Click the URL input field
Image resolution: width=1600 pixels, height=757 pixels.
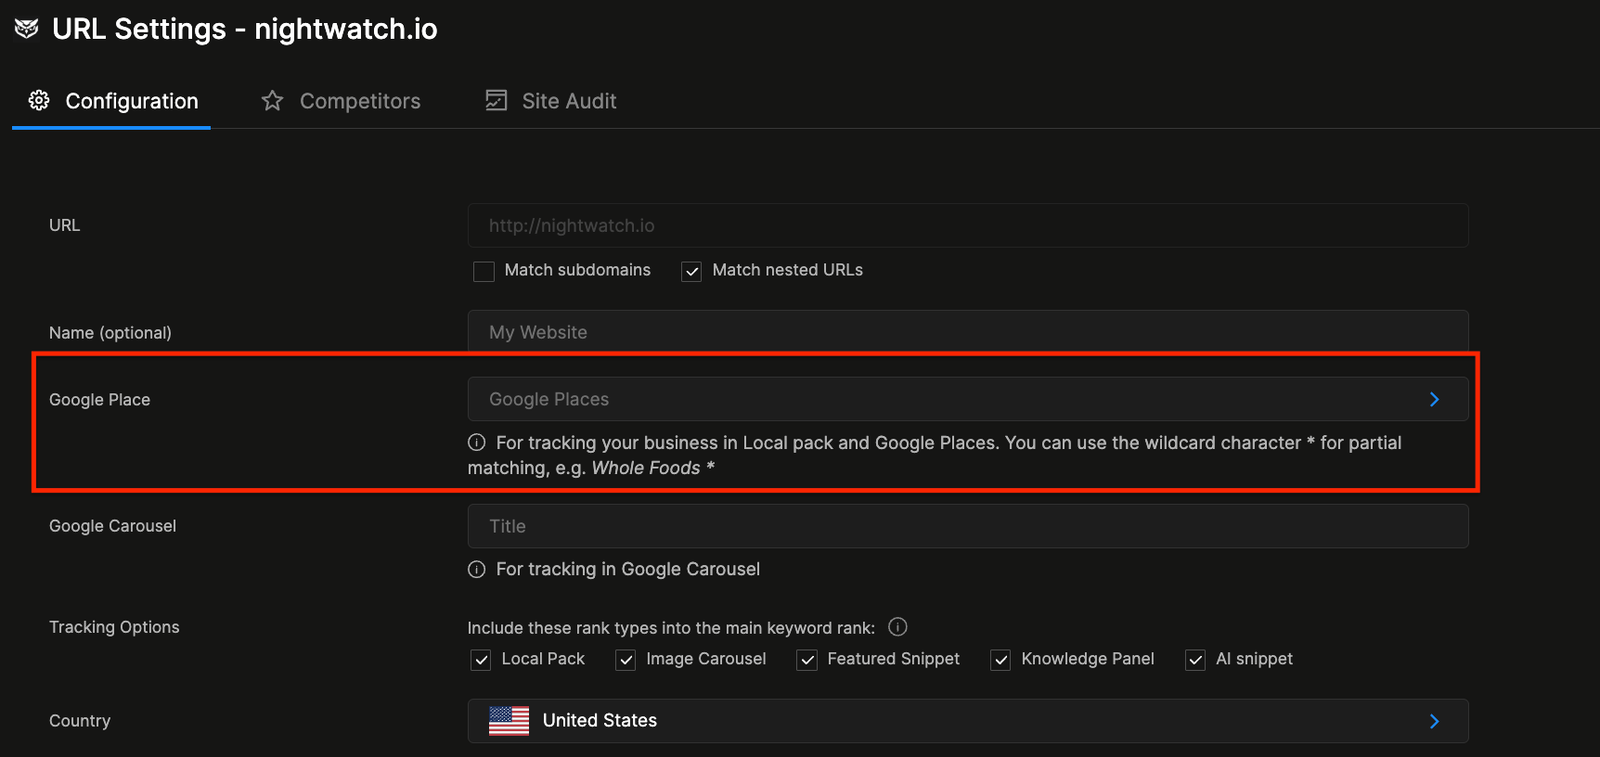(968, 226)
